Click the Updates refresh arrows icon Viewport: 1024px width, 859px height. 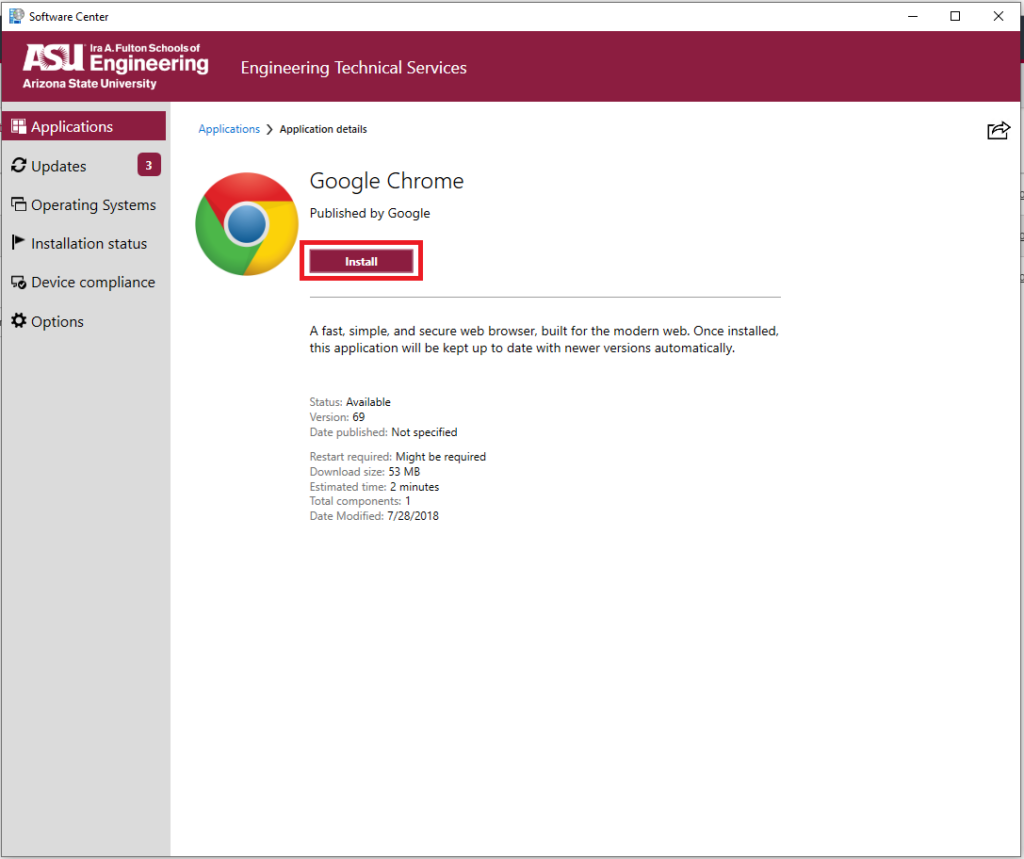tap(19, 165)
